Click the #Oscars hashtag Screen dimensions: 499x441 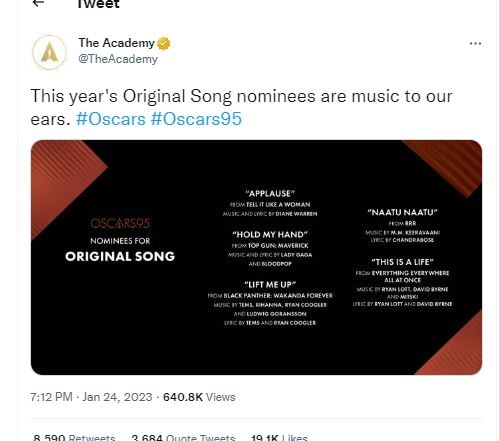[111, 119]
